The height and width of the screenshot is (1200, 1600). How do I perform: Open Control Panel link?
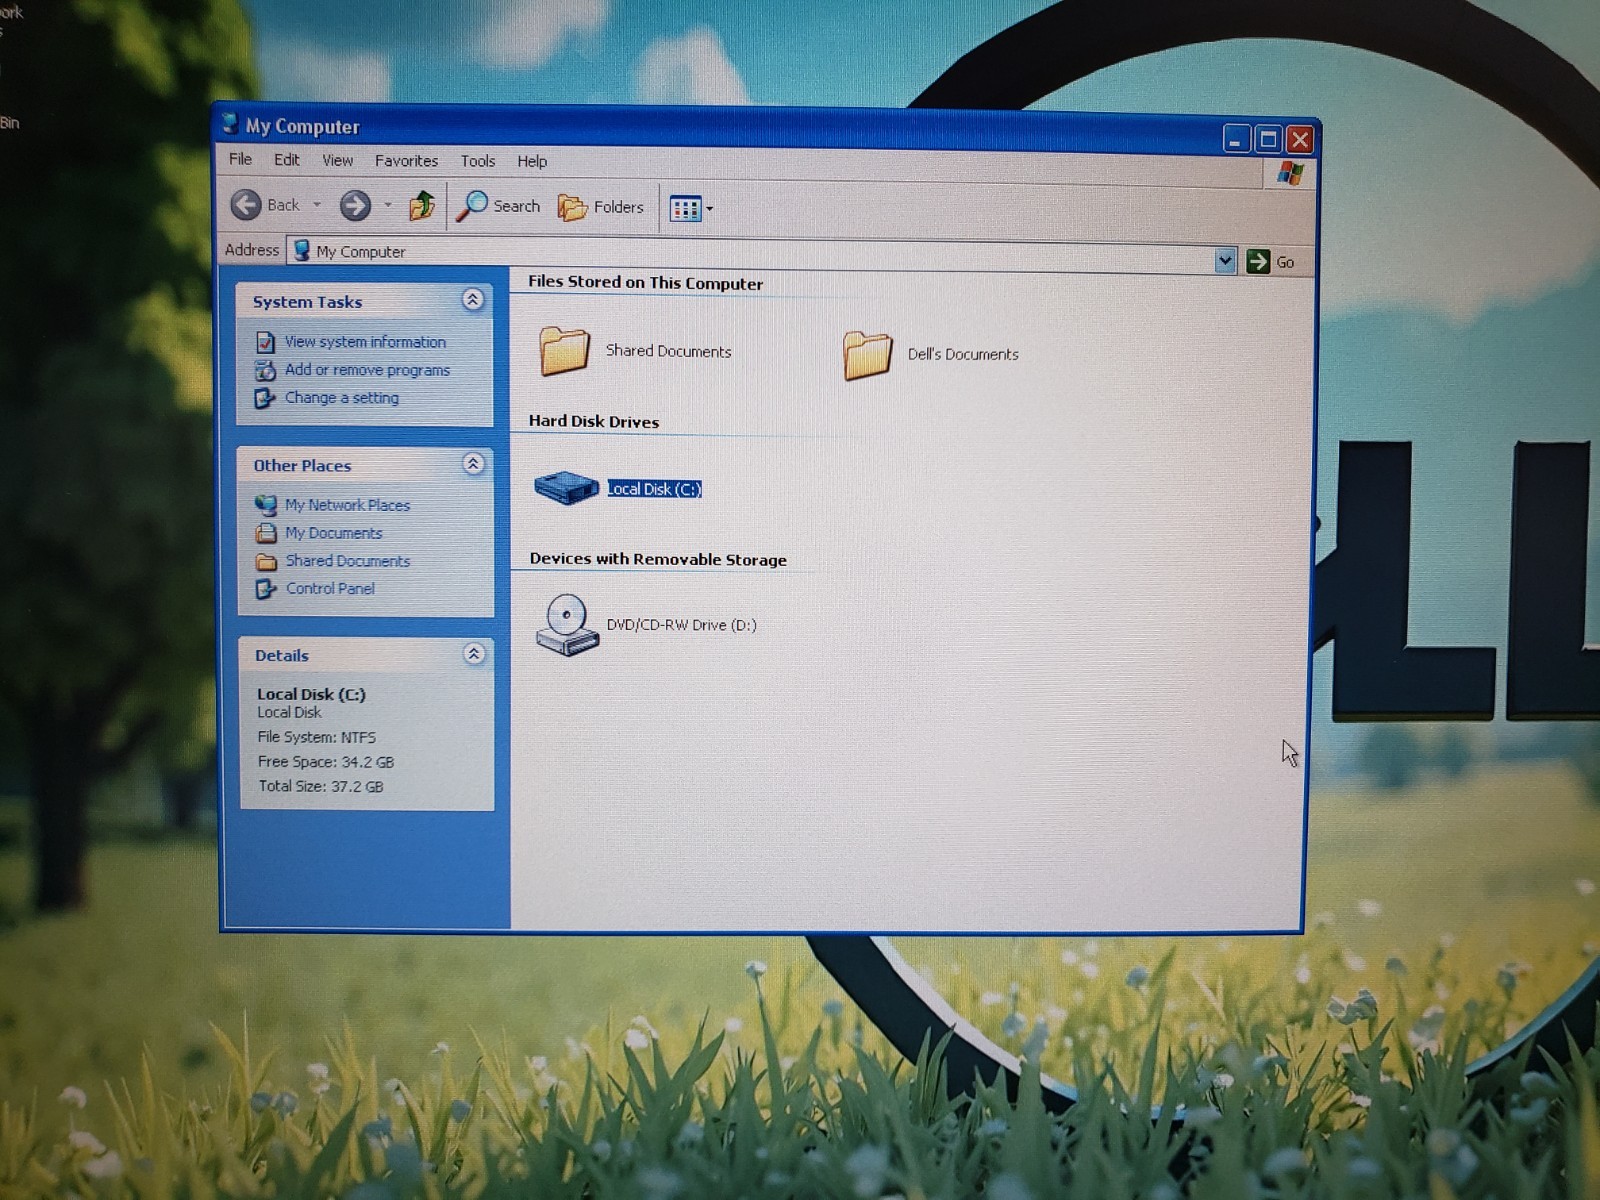click(x=330, y=588)
